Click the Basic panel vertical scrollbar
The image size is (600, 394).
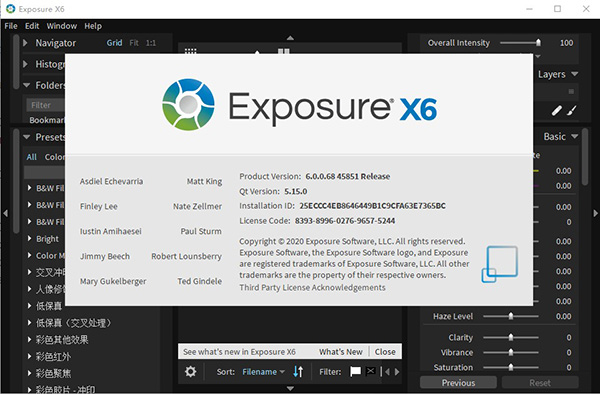click(585, 158)
